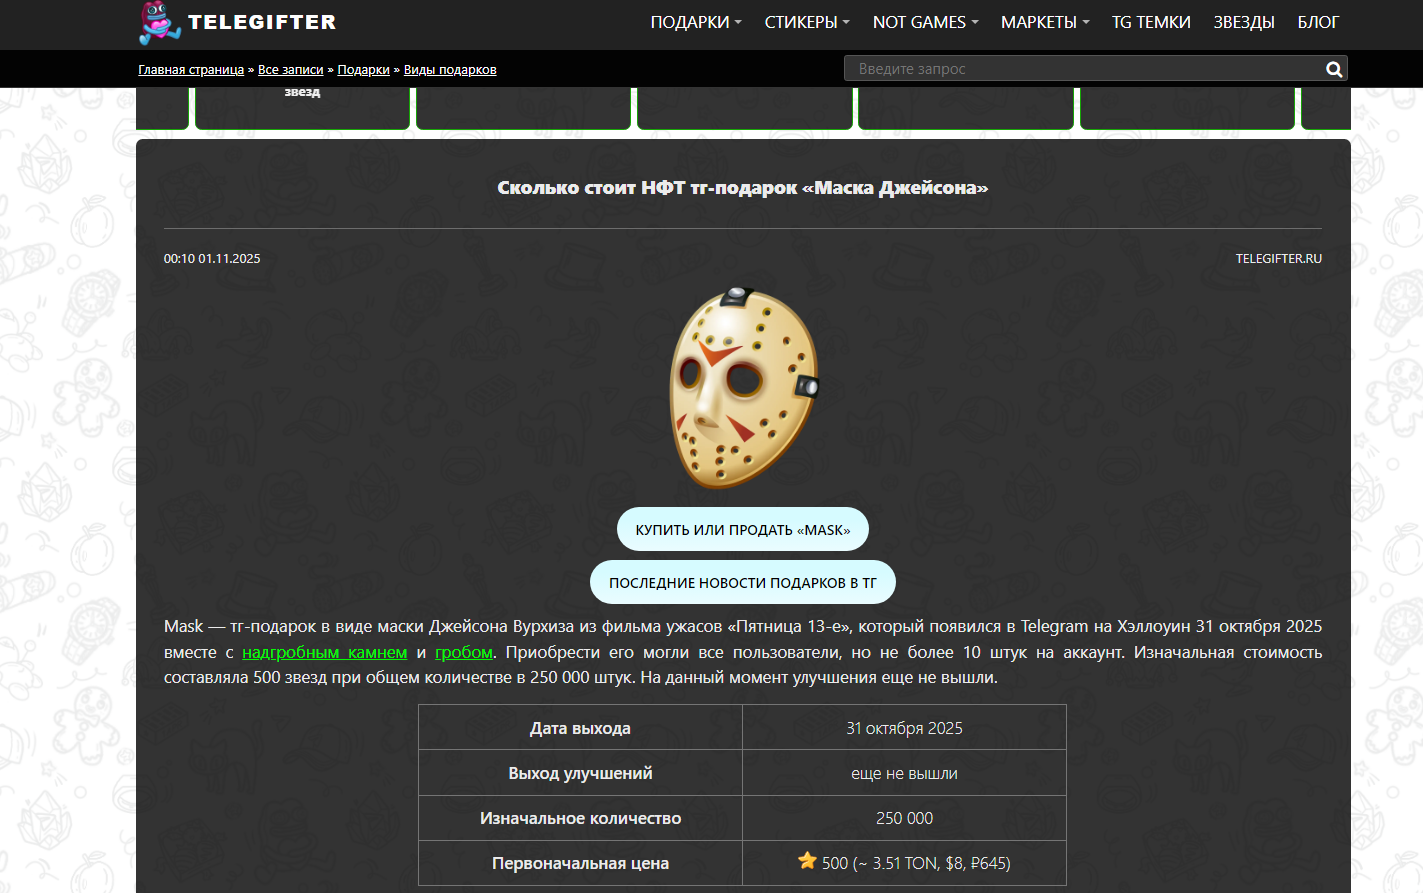
Task: Expand the МАРКЕТЫ menu
Action: (1045, 22)
